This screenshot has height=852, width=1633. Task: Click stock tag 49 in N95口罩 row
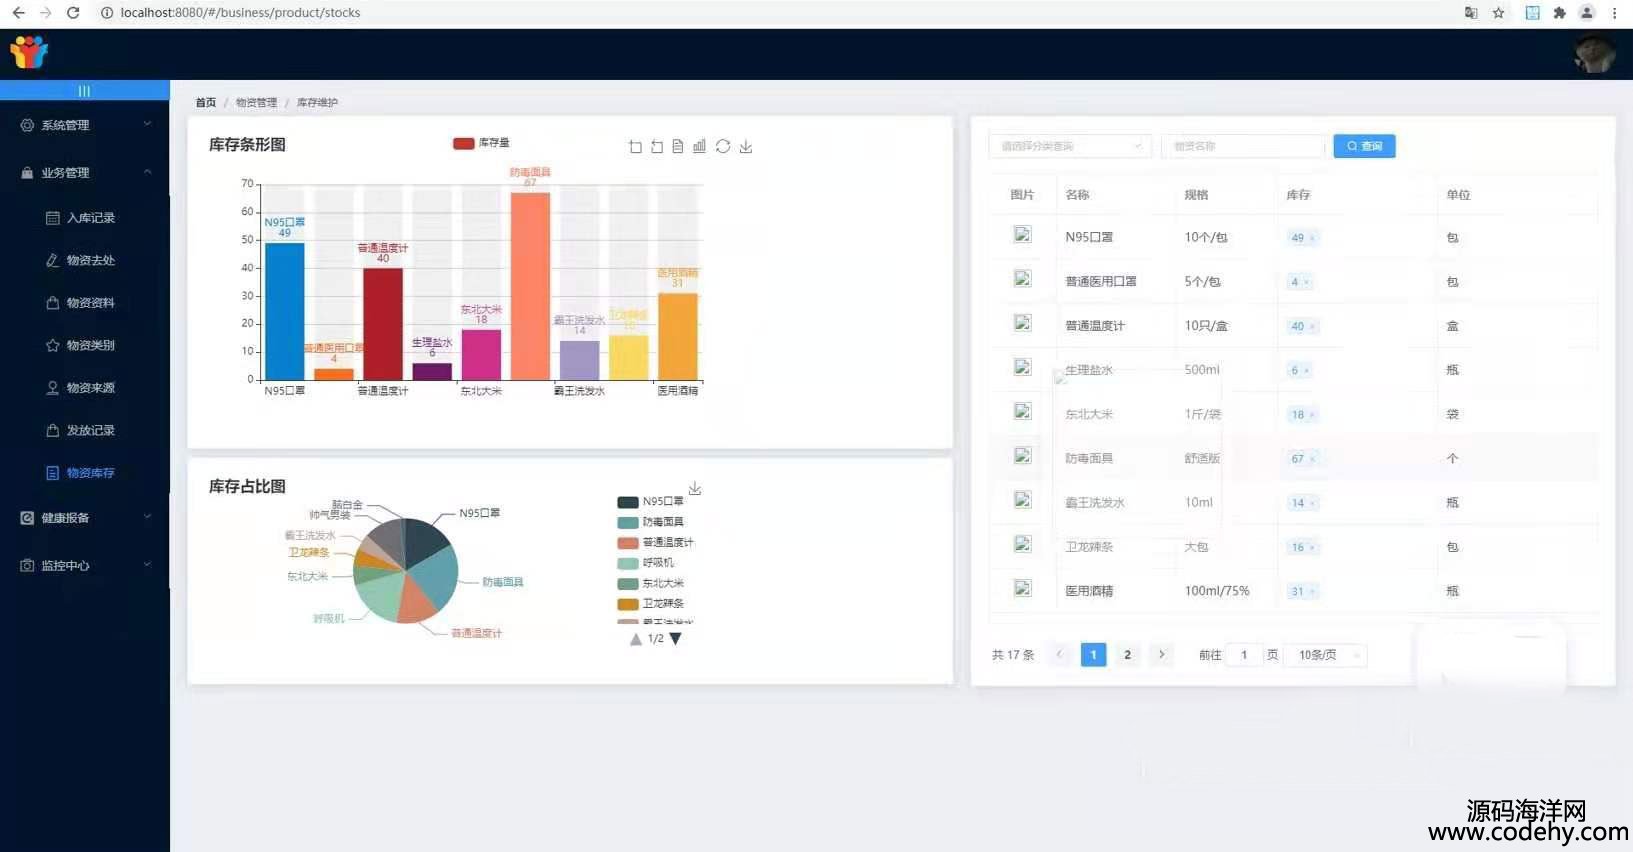(1301, 237)
